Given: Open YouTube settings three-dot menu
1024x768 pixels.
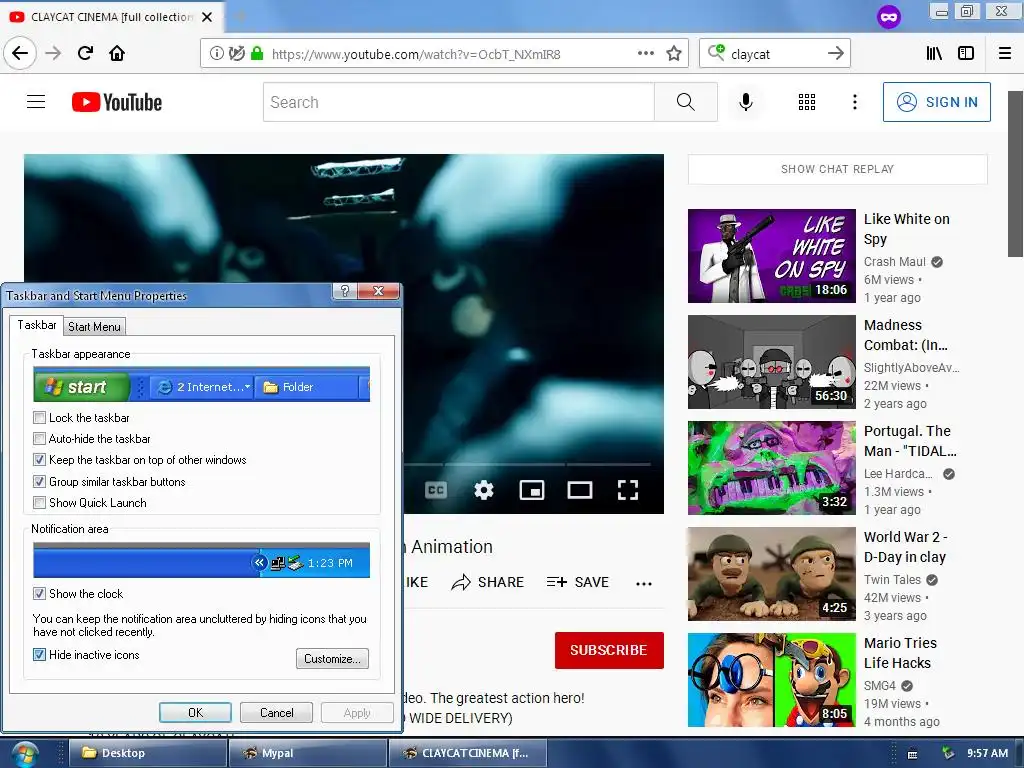Looking at the screenshot, I should [855, 102].
